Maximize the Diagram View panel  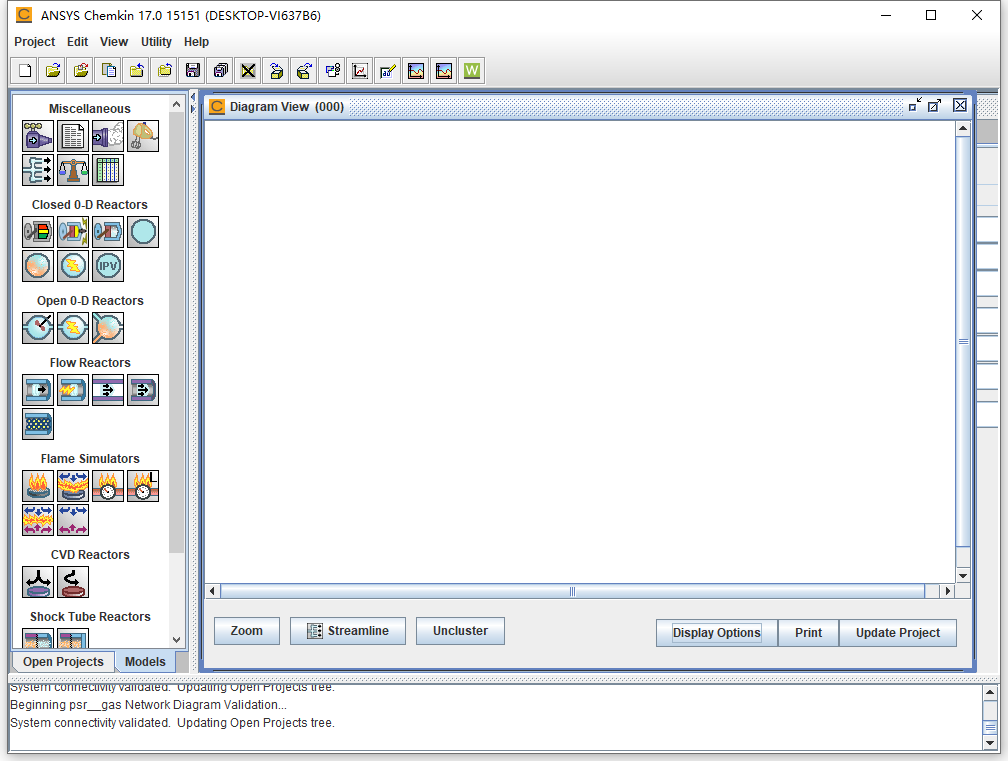point(935,105)
